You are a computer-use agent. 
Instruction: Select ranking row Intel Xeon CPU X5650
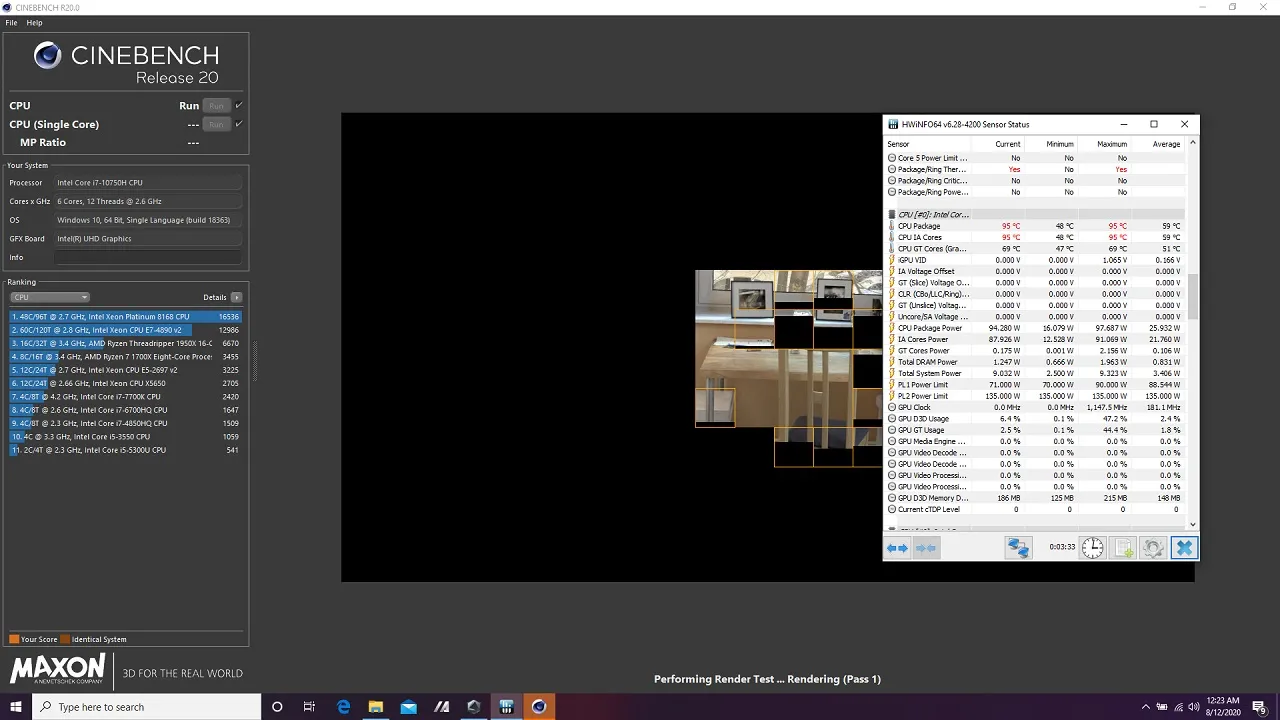click(125, 383)
